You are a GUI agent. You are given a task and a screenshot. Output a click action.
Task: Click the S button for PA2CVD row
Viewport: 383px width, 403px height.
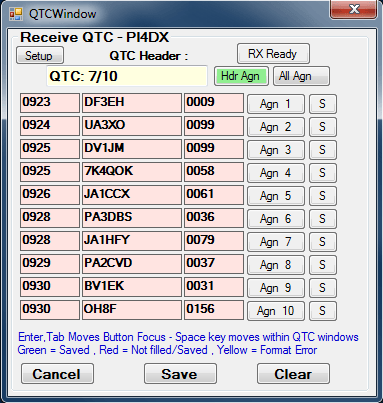click(x=323, y=265)
